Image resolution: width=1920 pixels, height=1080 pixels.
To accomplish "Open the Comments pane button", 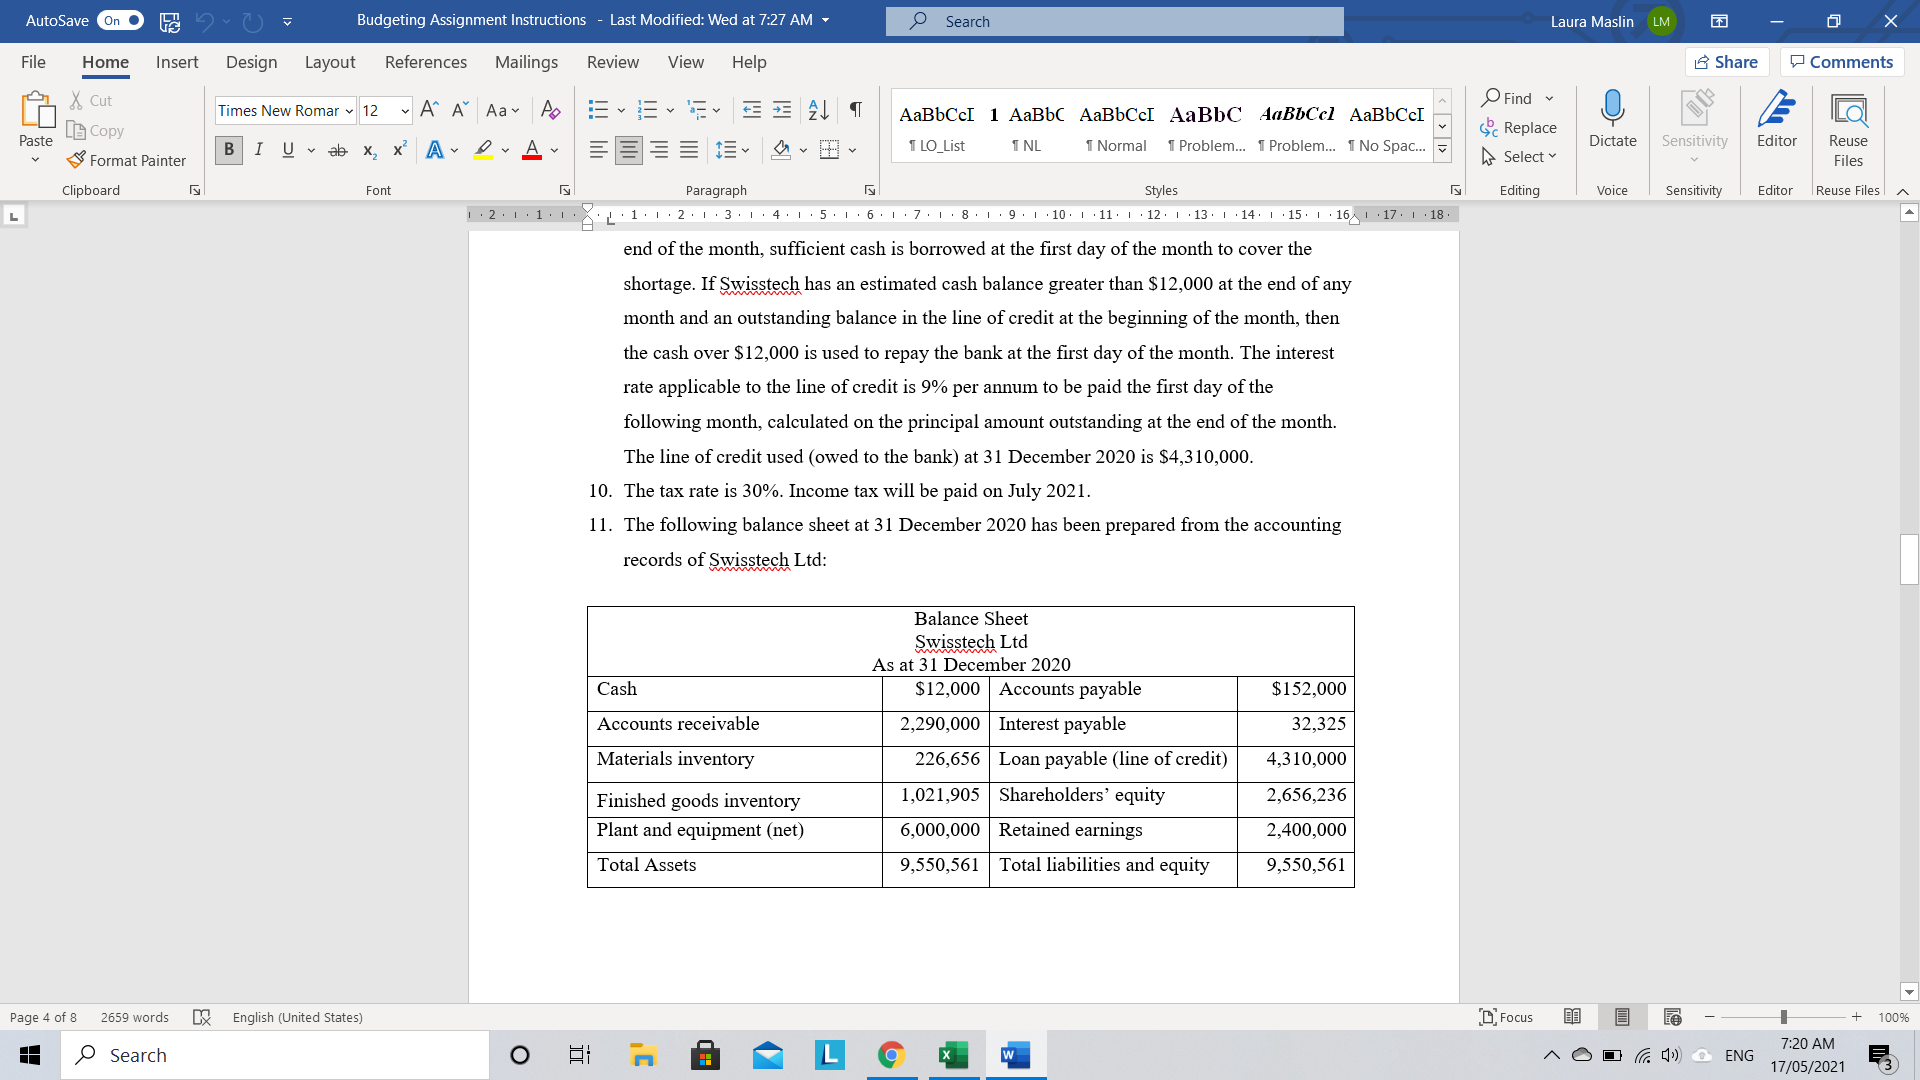I will click(x=1841, y=62).
